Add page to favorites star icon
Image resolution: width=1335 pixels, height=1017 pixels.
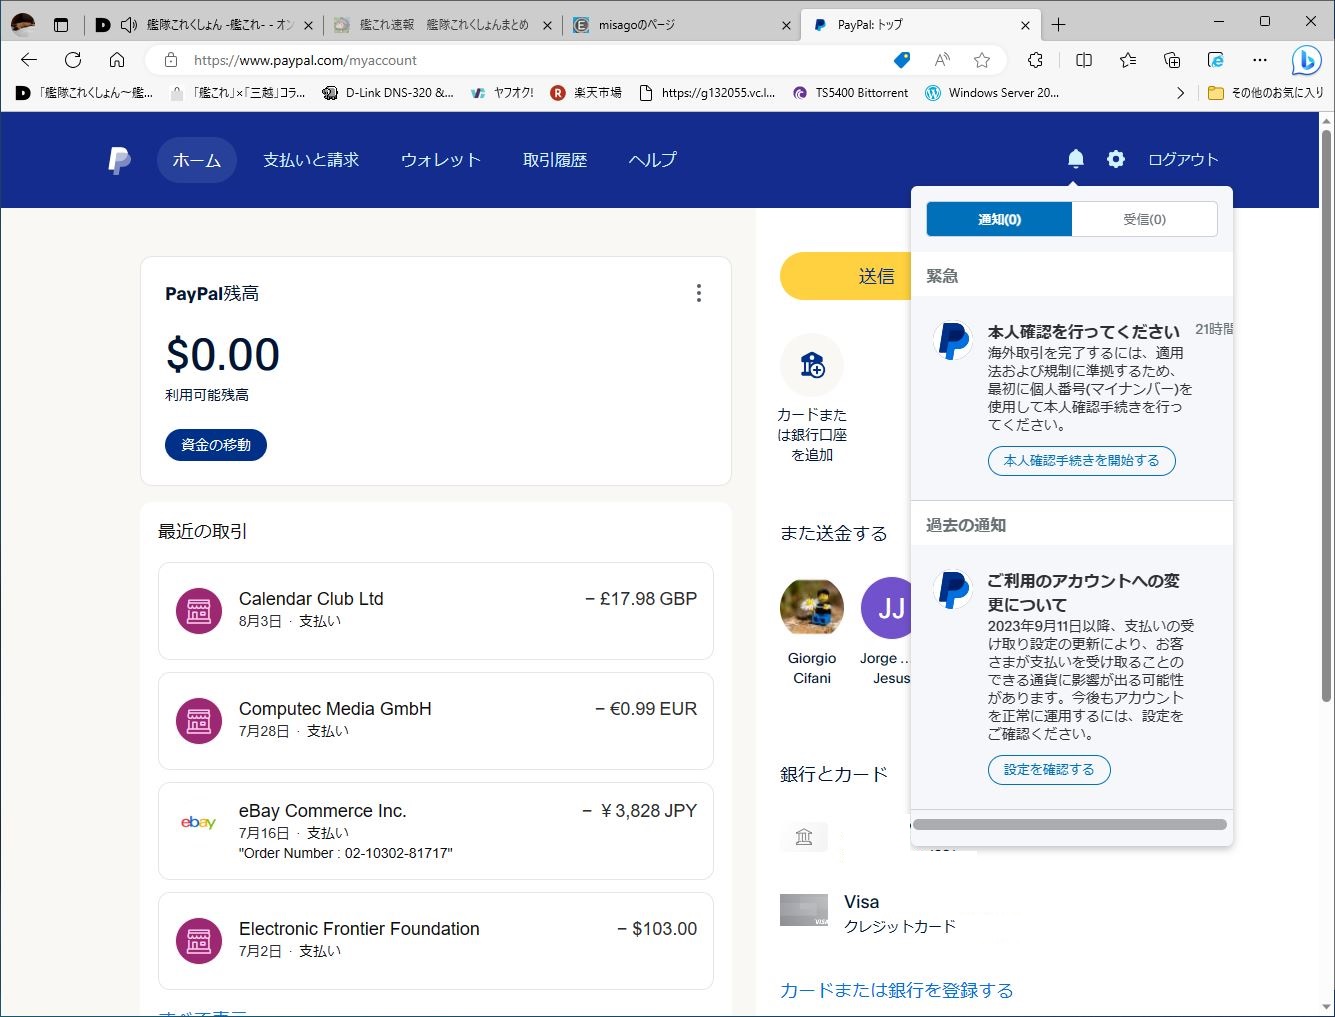click(982, 60)
